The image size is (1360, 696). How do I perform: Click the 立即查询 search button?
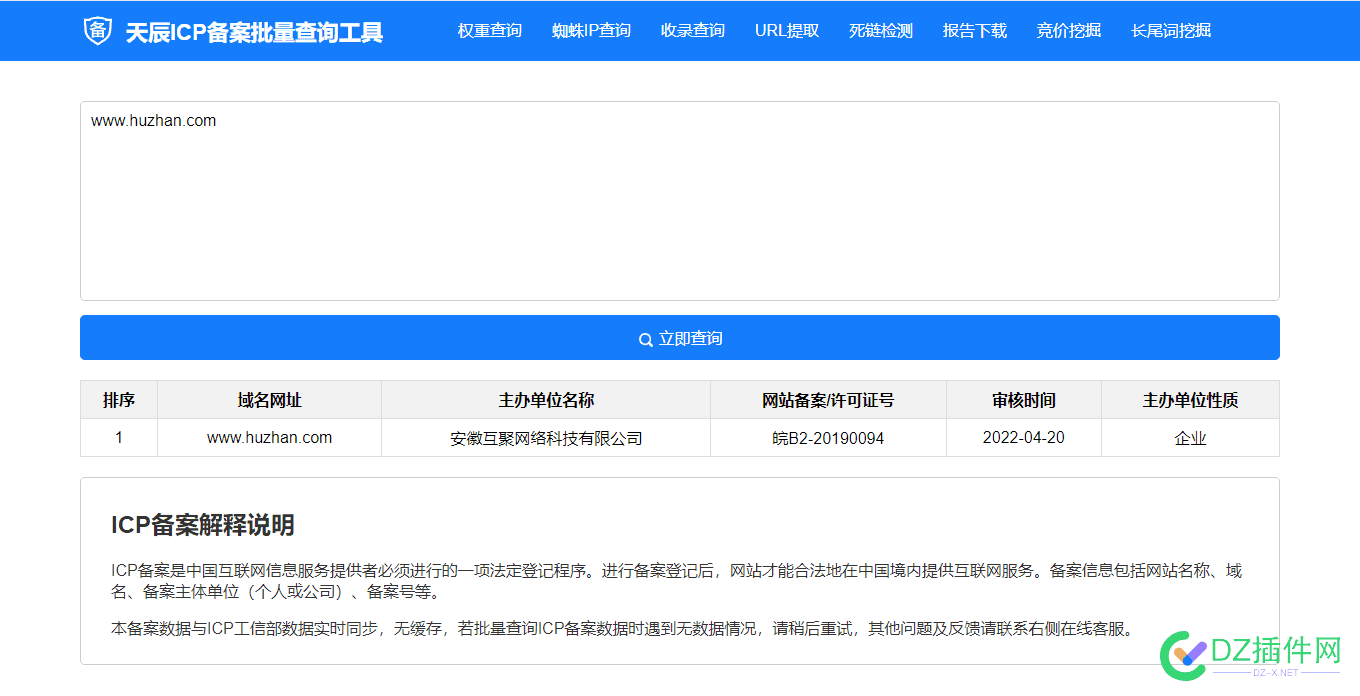pyautogui.click(x=680, y=338)
